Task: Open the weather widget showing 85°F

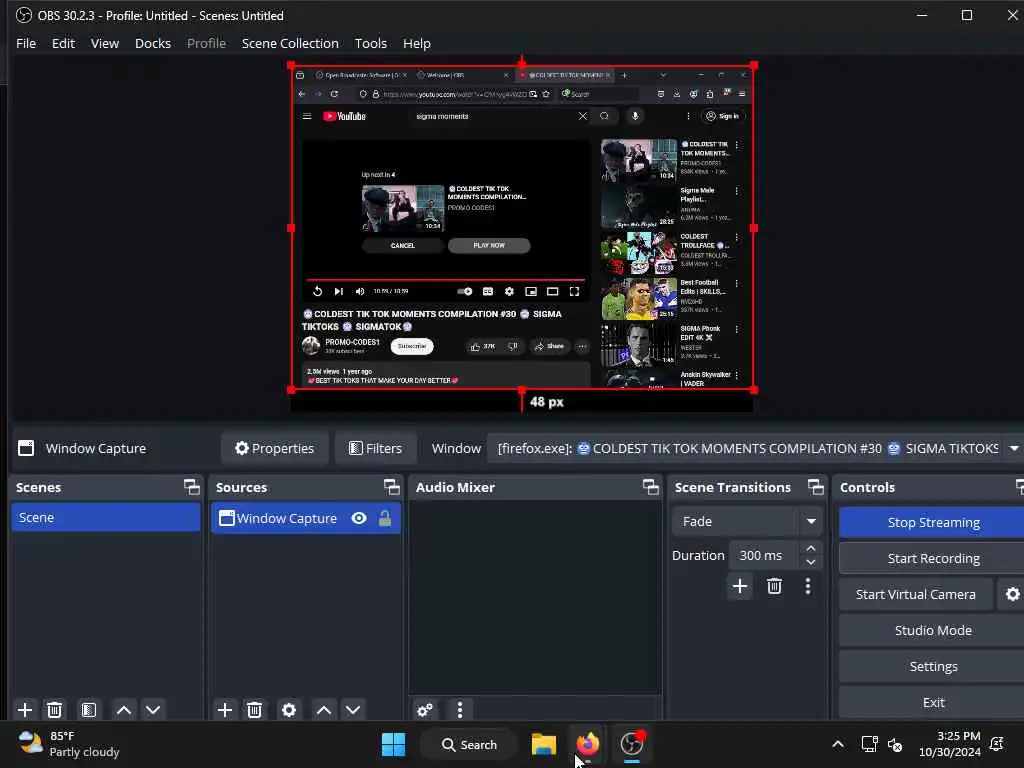Action: pos(69,744)
